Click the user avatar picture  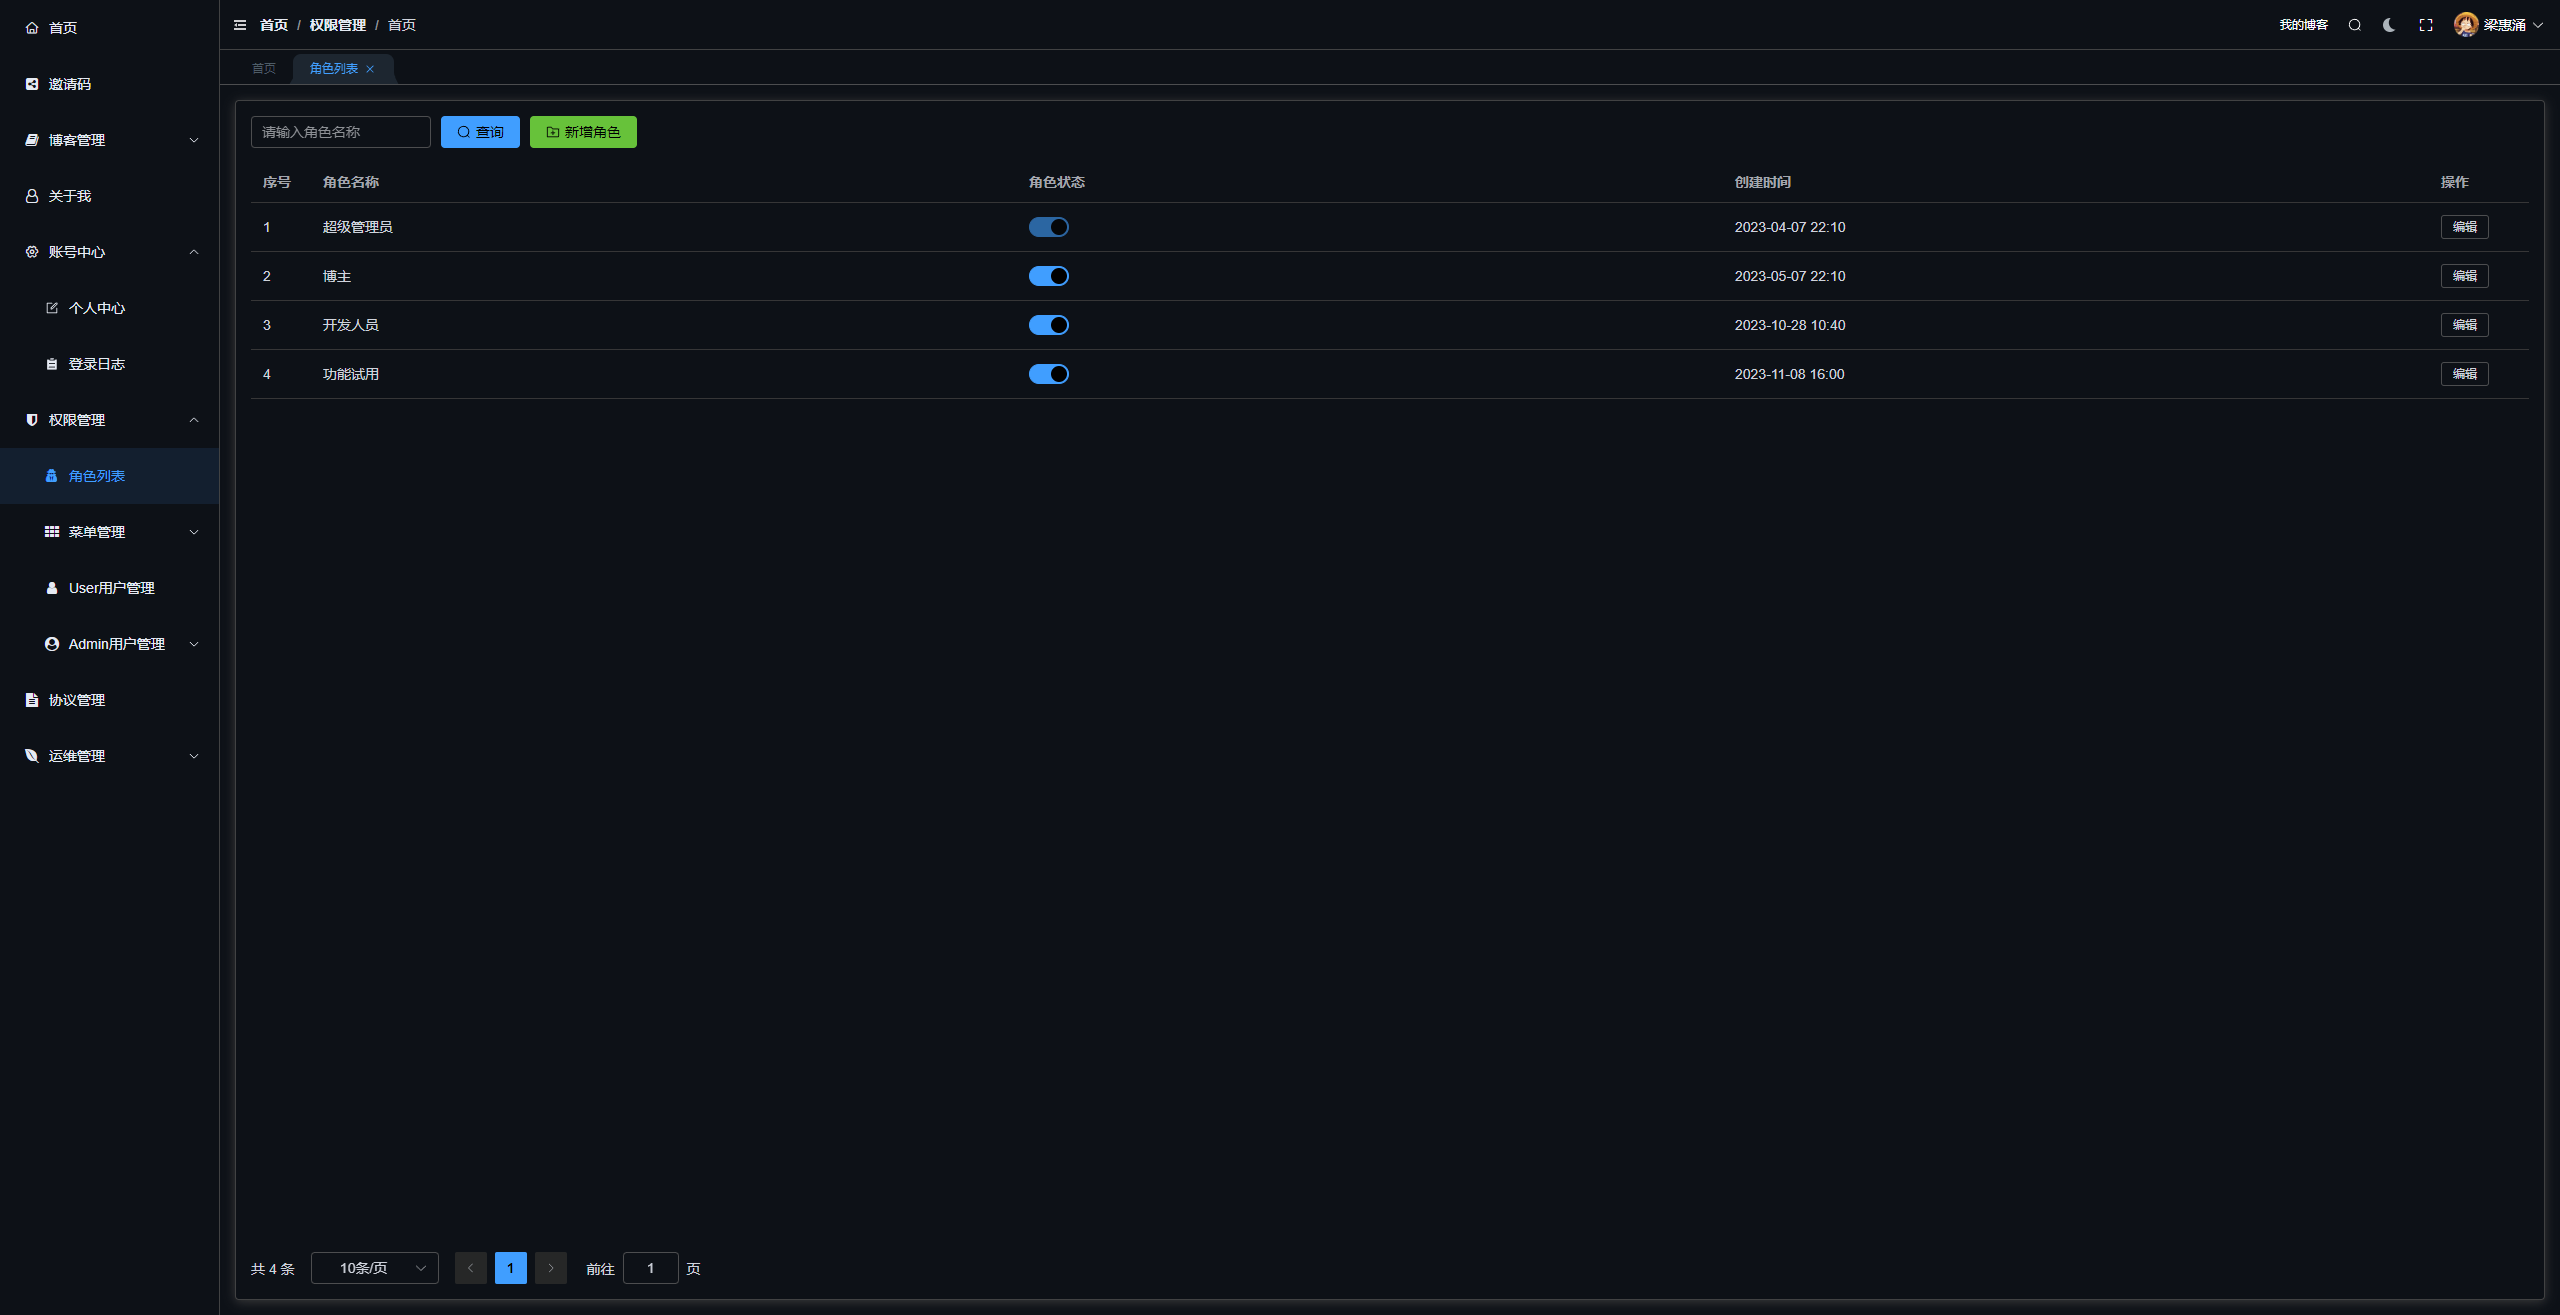click(2466, 25)
